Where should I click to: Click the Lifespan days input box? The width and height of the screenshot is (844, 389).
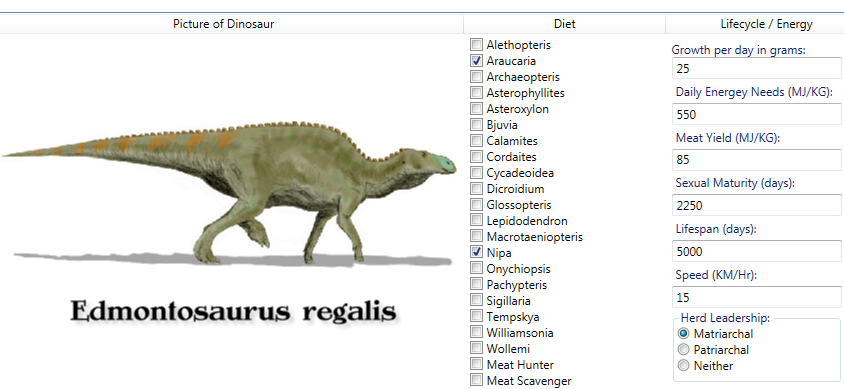[757, 251]
